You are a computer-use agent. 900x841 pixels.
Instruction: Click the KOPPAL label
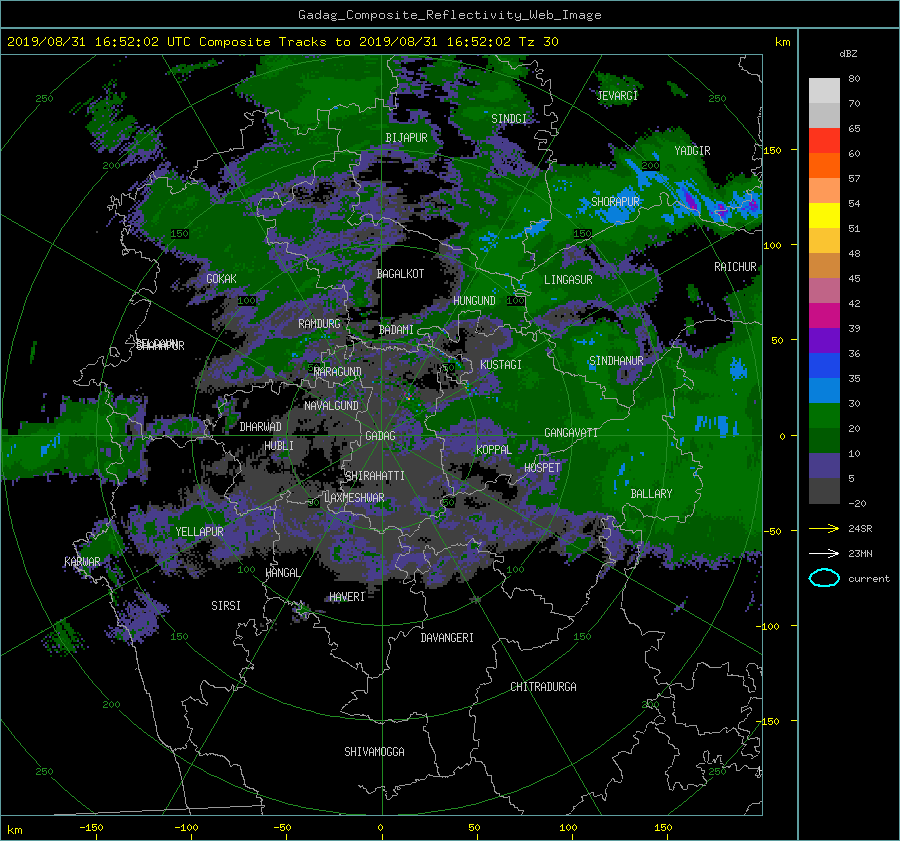[494, 450]
